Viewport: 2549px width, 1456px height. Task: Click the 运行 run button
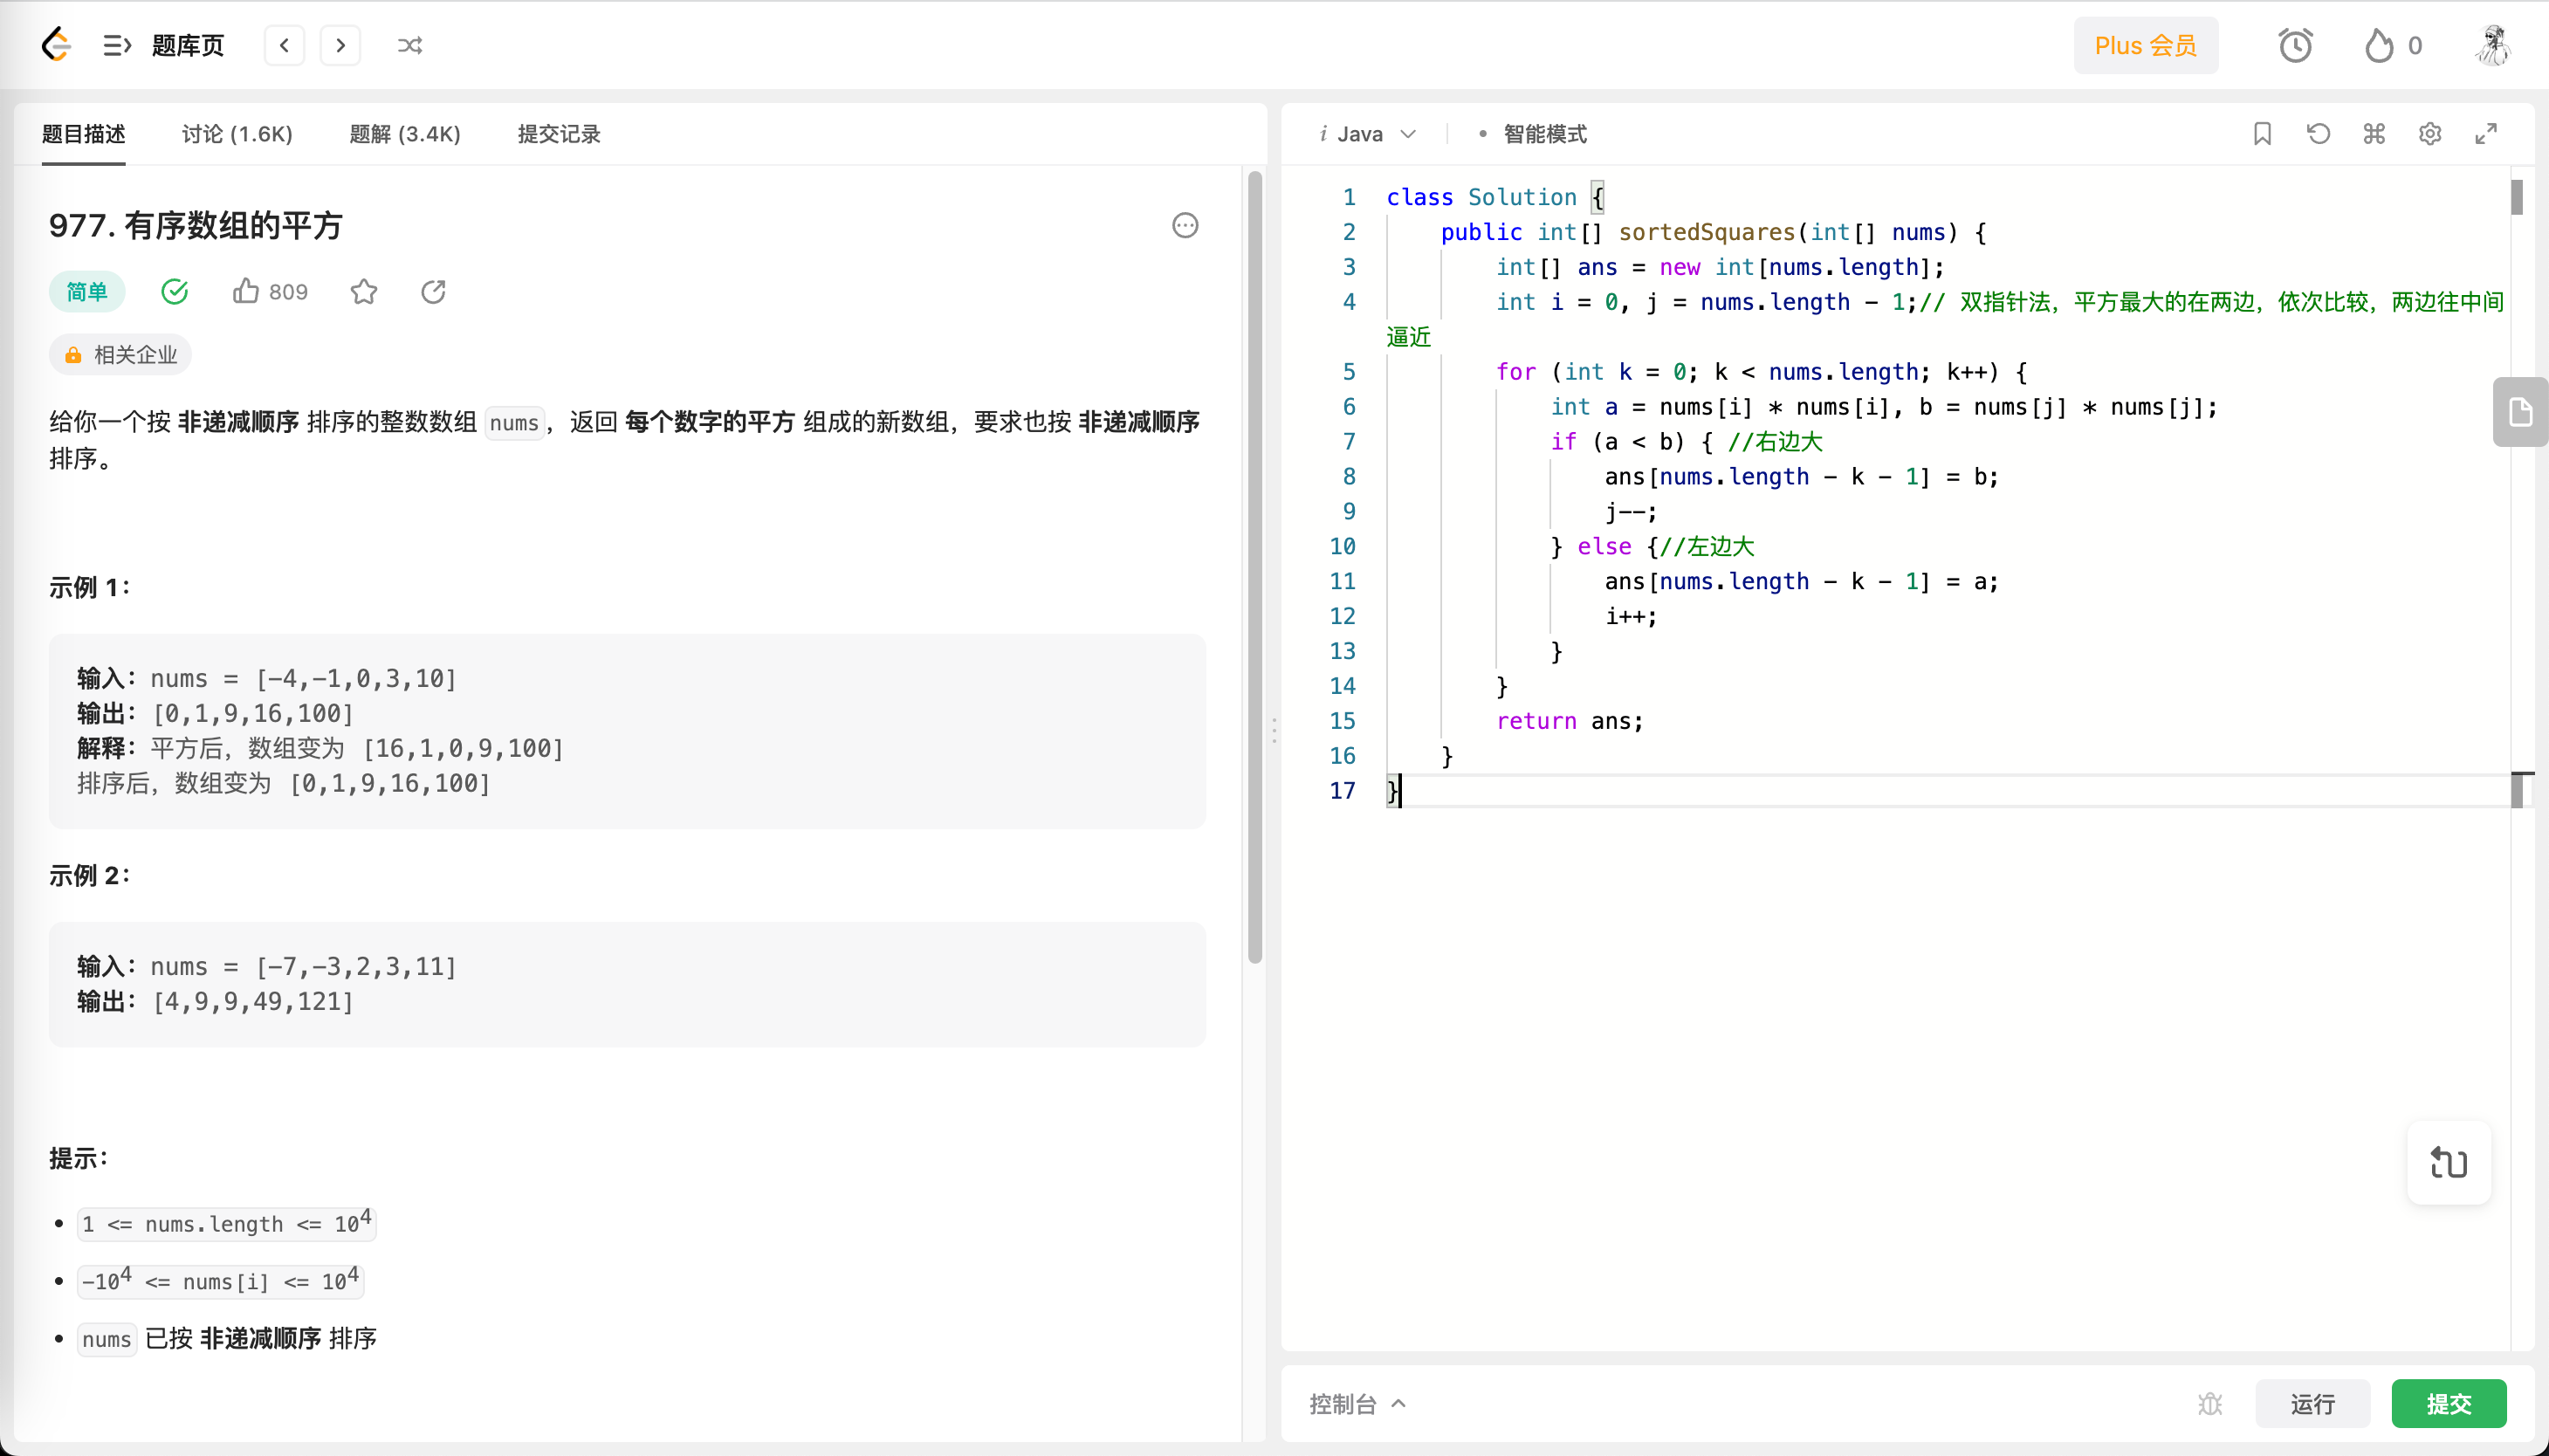coord(2312,1404)
